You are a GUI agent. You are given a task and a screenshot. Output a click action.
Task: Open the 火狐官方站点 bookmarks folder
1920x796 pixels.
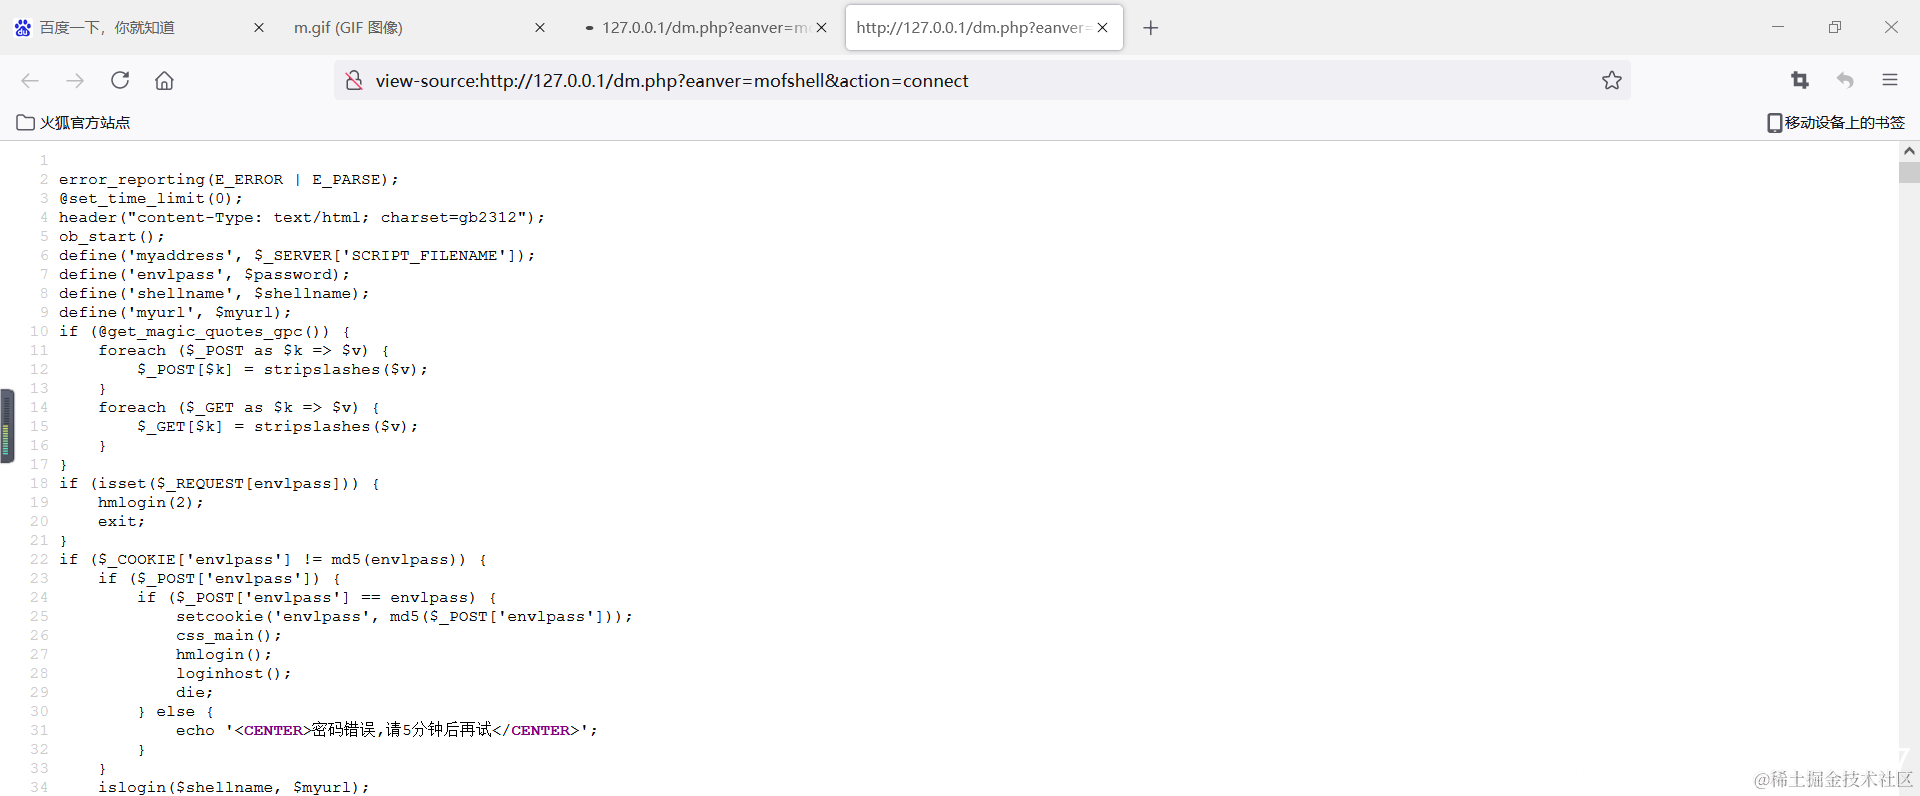click(73, 123)
